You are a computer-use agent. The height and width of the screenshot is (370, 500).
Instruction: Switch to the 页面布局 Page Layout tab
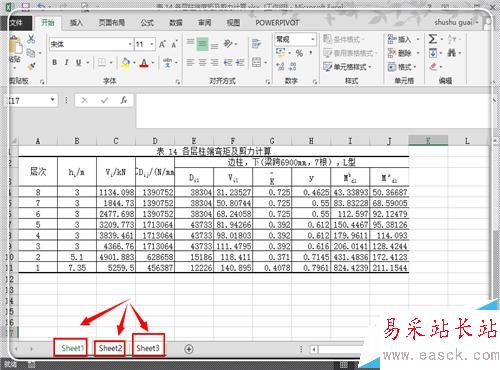point(112,23)
